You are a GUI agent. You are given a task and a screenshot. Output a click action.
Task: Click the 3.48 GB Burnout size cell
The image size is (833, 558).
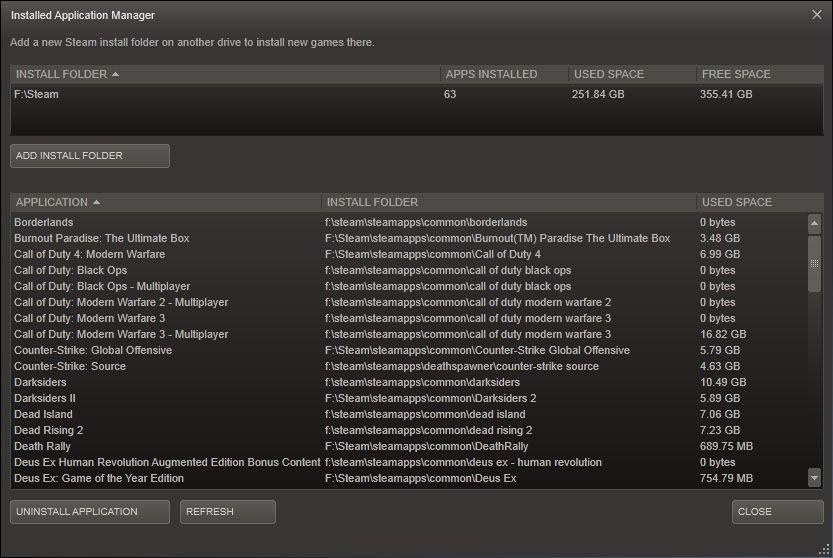[x=720, y=238]
